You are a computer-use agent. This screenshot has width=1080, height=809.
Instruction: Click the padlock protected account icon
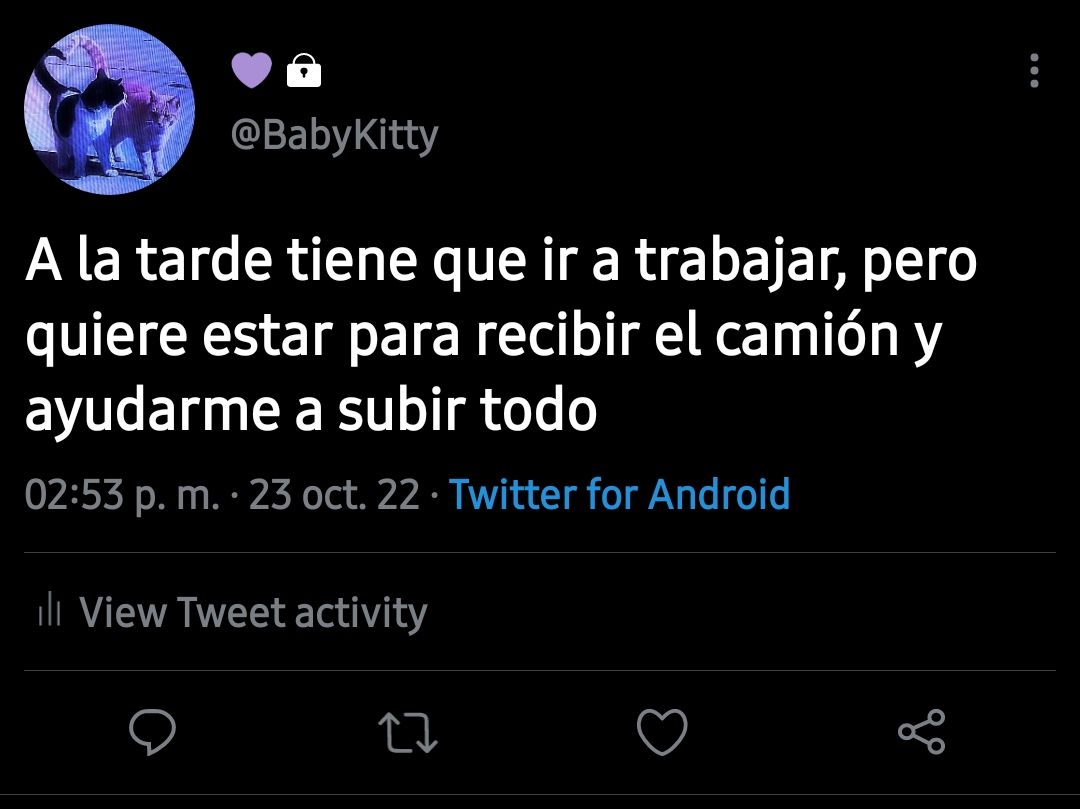(304, 70)
